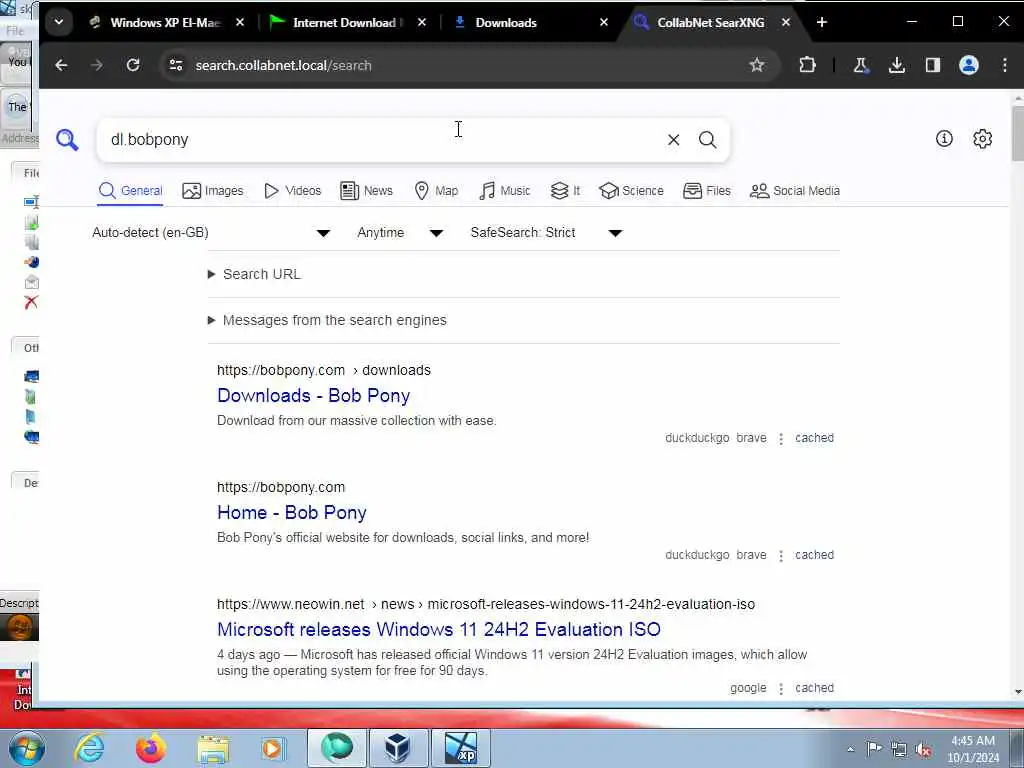Select the Map search category
Viewport: 1024px width, 768px height.
(x=436, y=191)
